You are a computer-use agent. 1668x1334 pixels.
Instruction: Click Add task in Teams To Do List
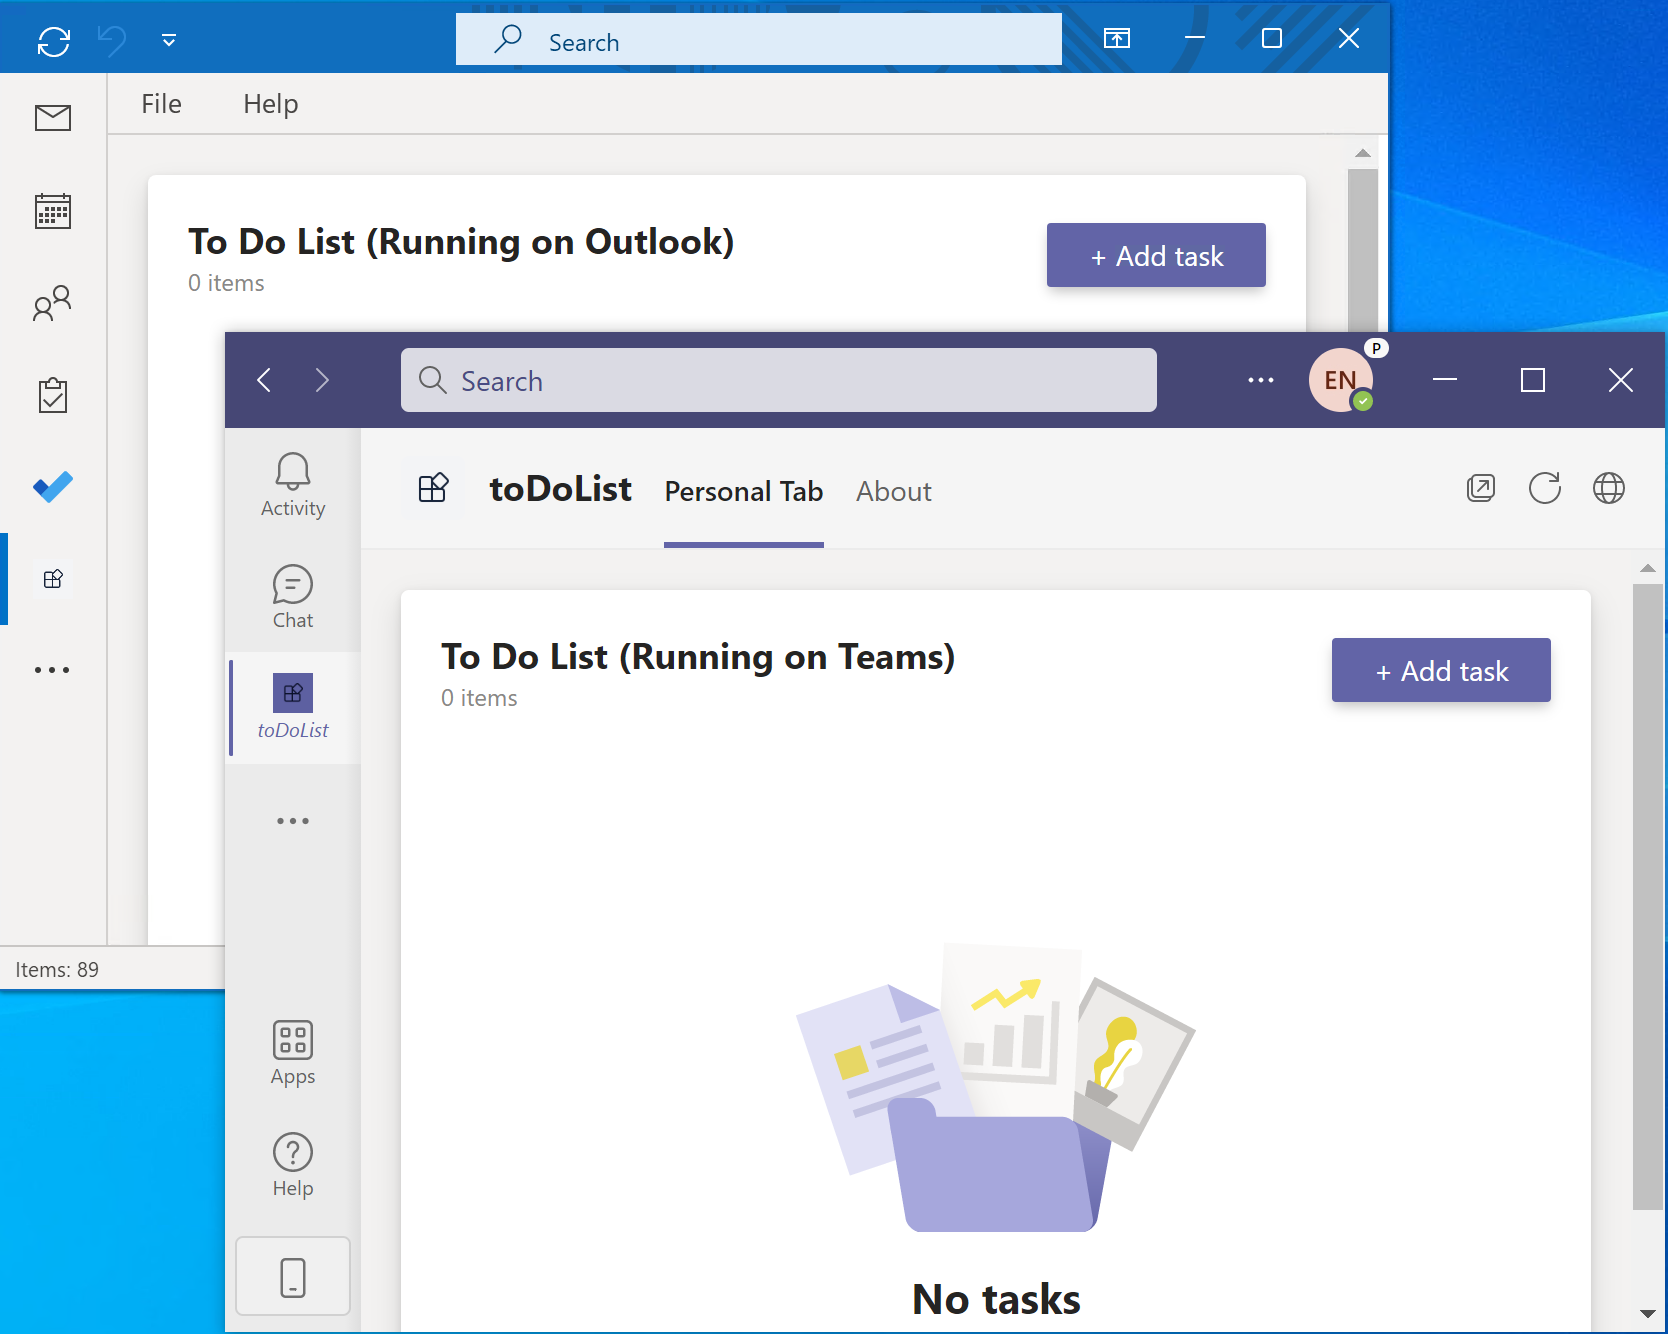1441,670
